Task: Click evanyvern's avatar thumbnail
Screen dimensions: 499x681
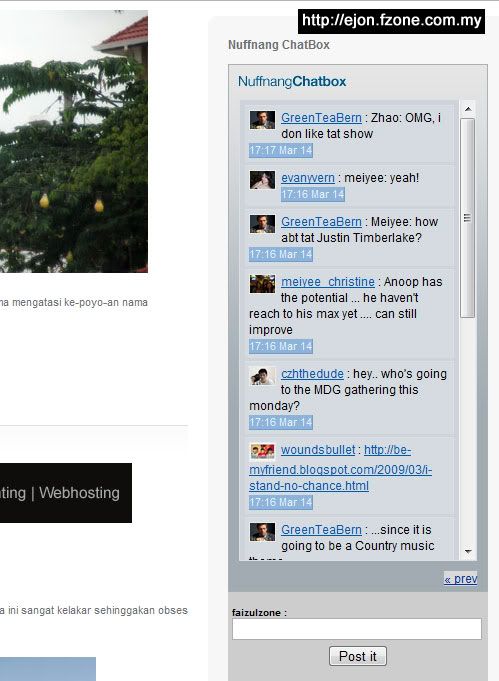Action: click(262, 180)
